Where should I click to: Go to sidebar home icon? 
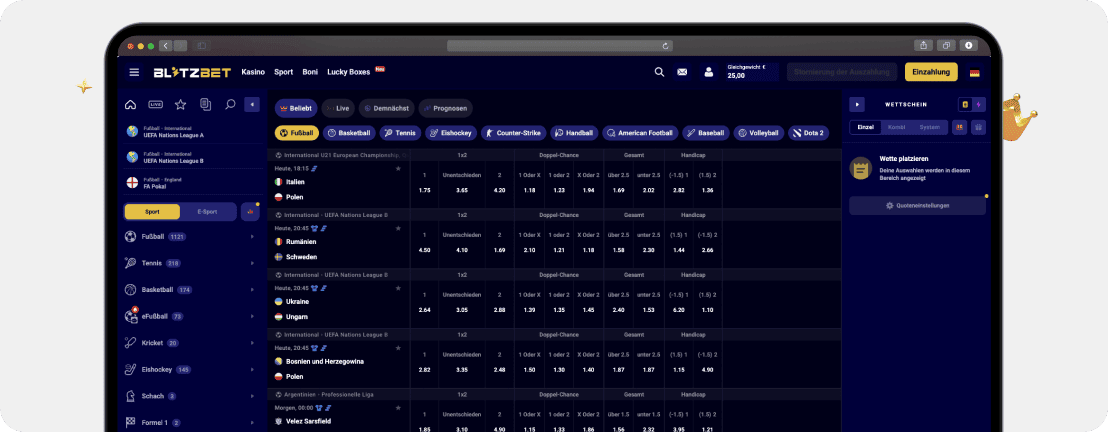coord(130,105)
